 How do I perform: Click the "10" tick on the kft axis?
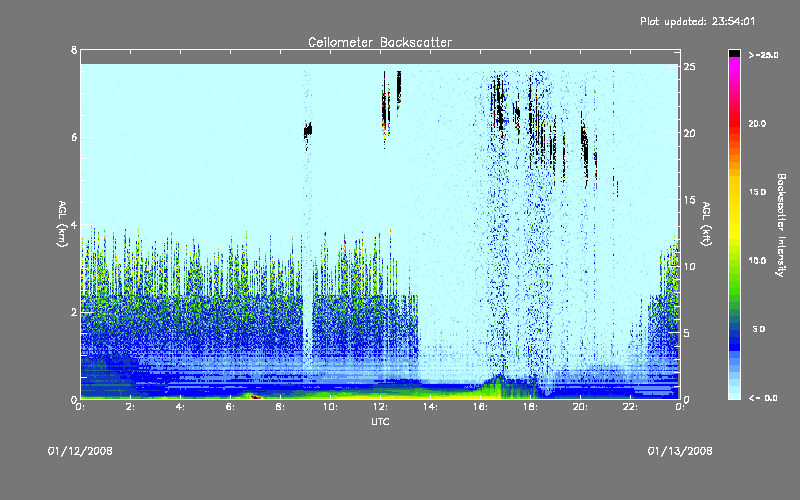tap(689, 266)
